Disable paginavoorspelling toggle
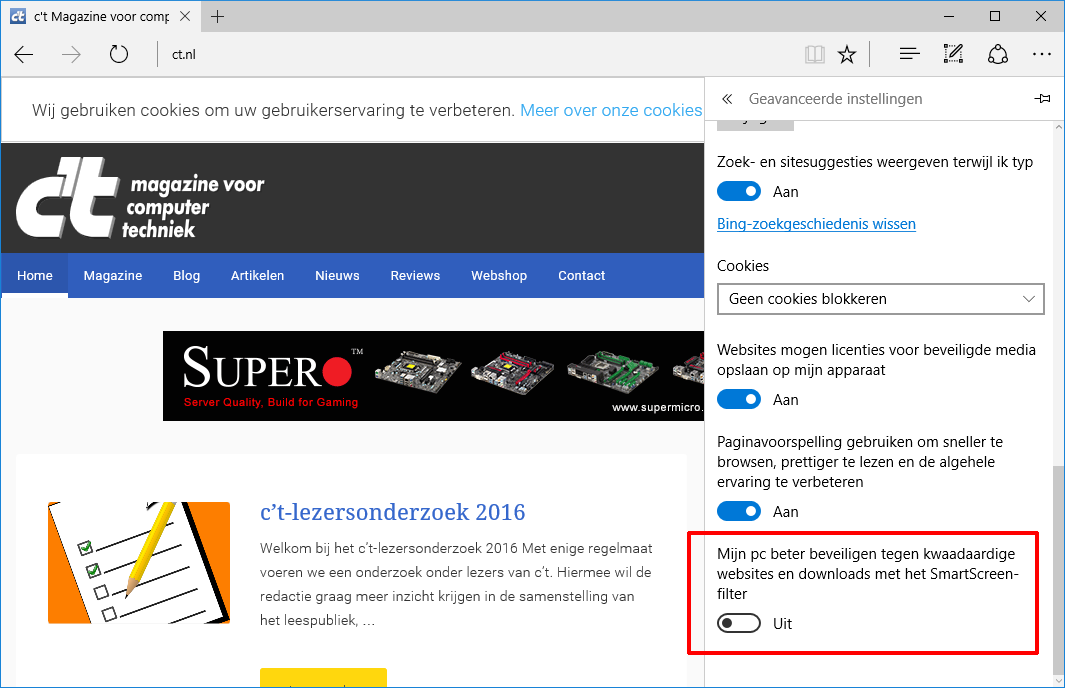The width and height of the screenshot is (1065, 688). click(738, 511)
